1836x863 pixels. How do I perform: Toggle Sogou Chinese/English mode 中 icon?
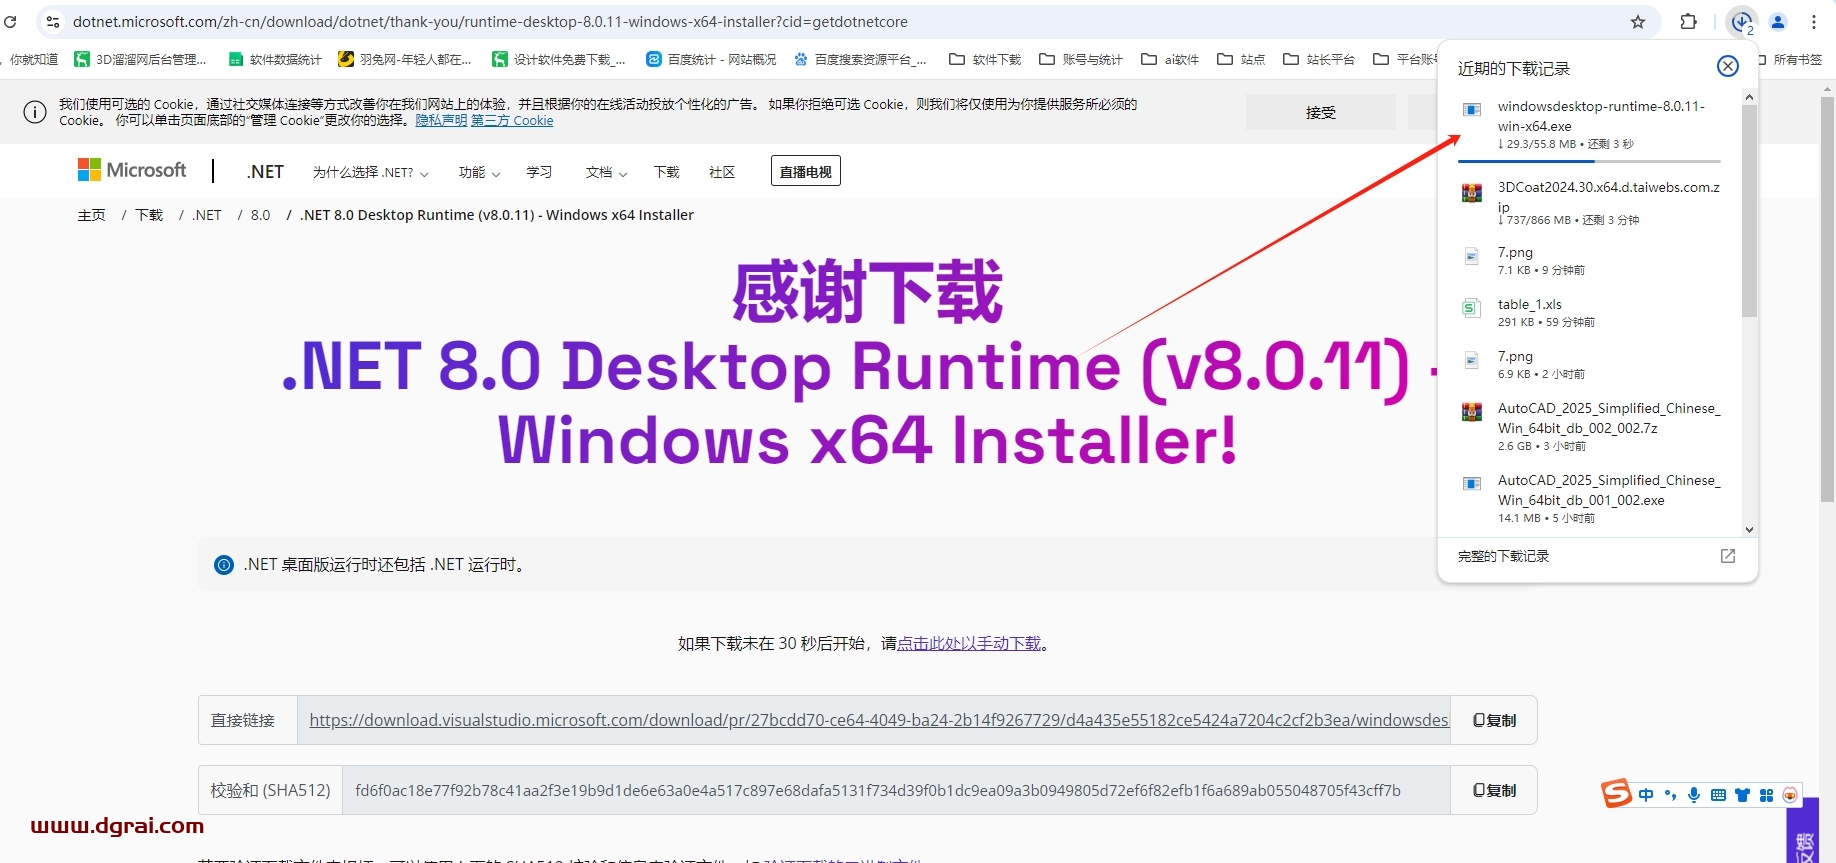tap(1646, 795)
